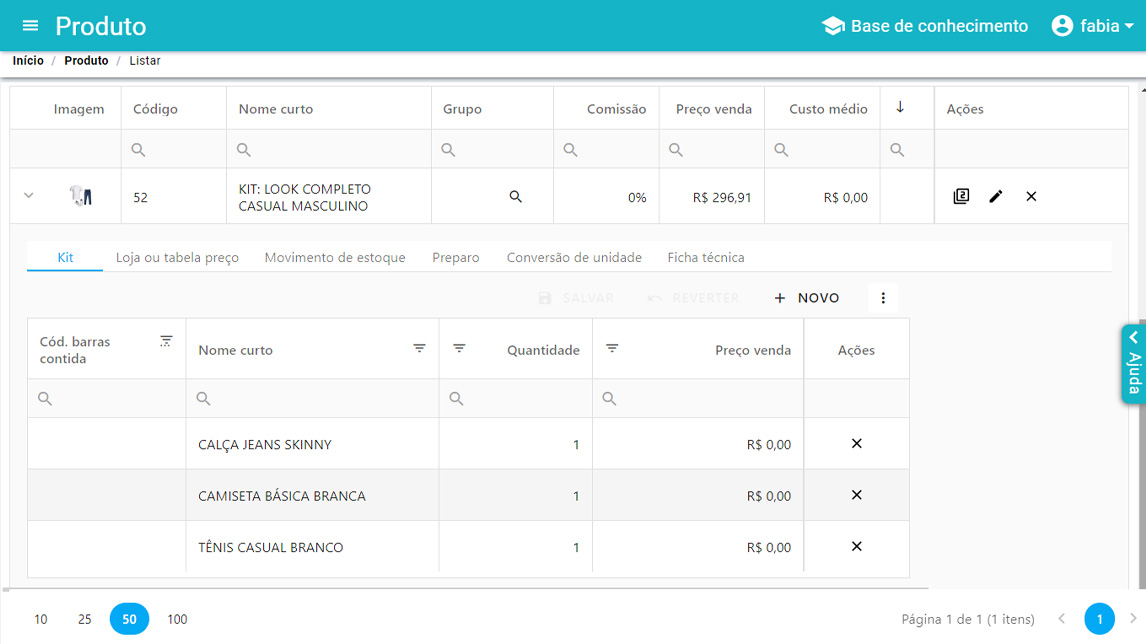Image resolution: width=1146 pixels, height=644 pixels.
Task: Open the hamburger navigation menu
Action: (30, 26)
